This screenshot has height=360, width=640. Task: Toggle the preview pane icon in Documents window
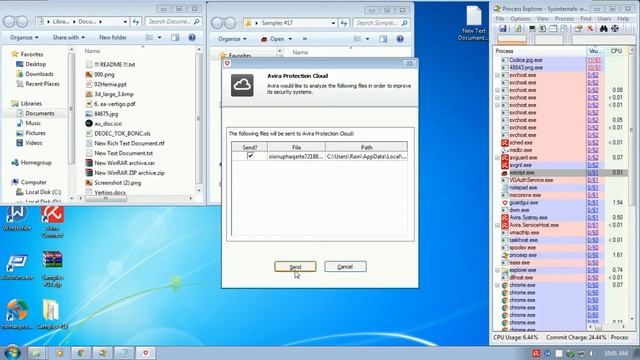pos(176,38)
